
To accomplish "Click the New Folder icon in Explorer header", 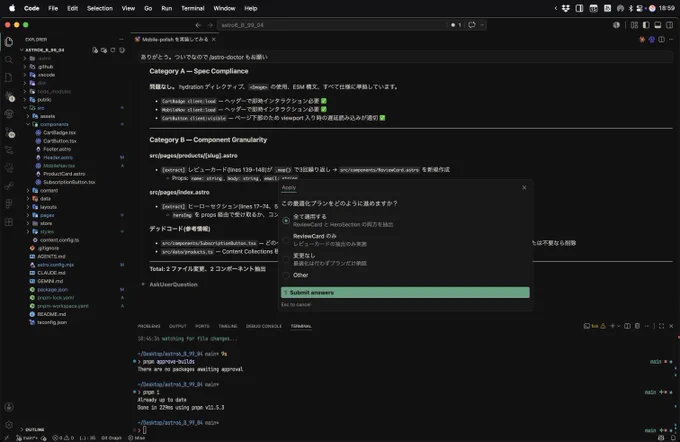I will pos(104,50).
